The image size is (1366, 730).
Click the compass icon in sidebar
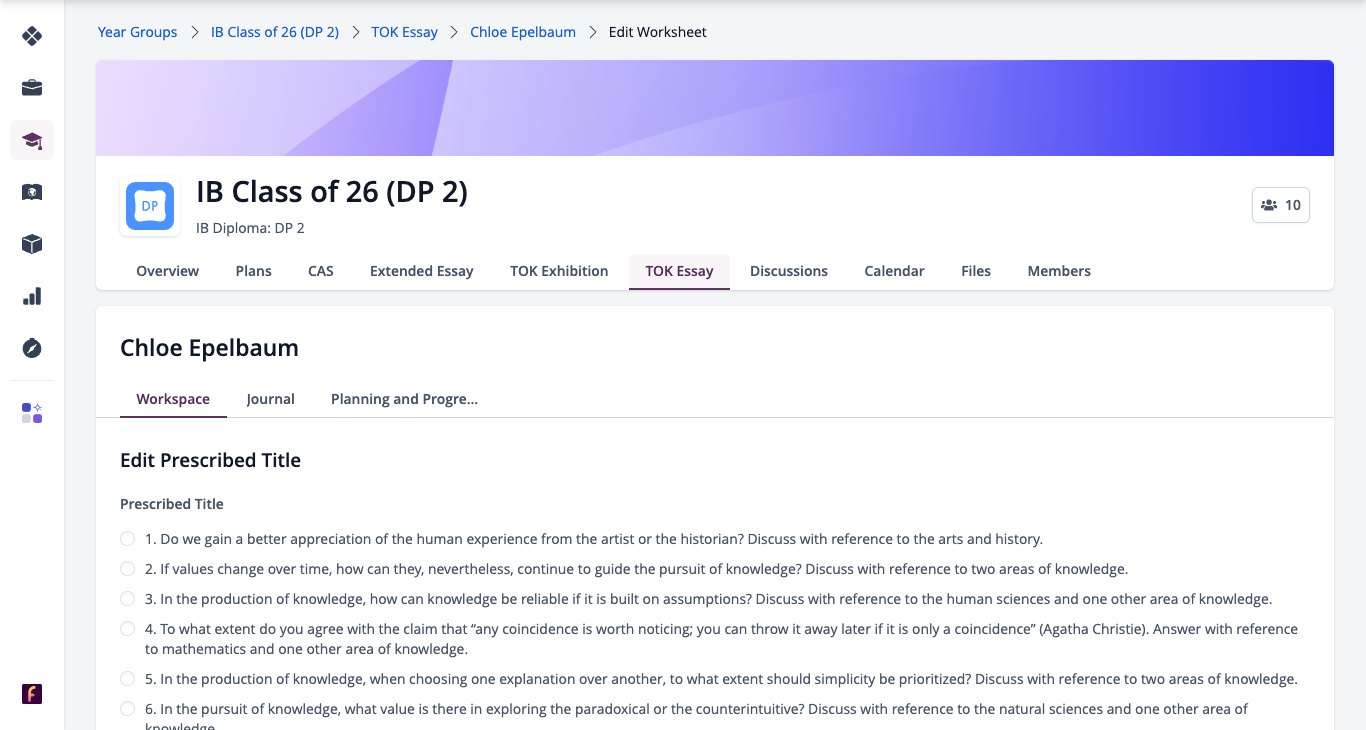(x=32, y=348)
